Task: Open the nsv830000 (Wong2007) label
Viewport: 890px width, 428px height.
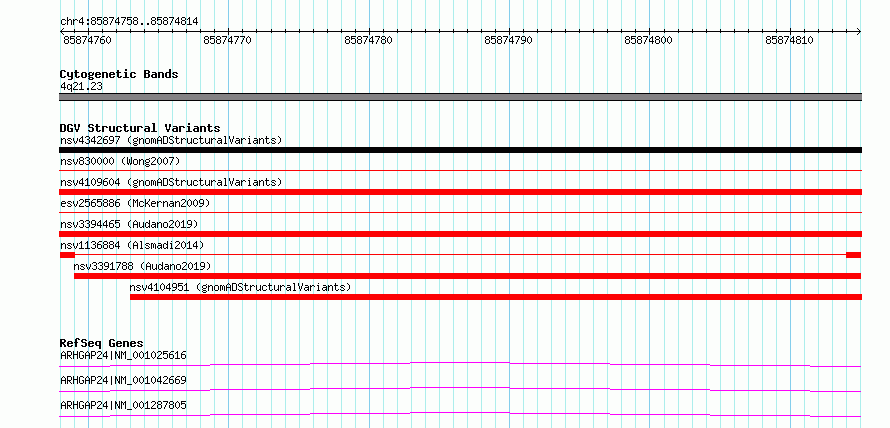Action: 120,161
